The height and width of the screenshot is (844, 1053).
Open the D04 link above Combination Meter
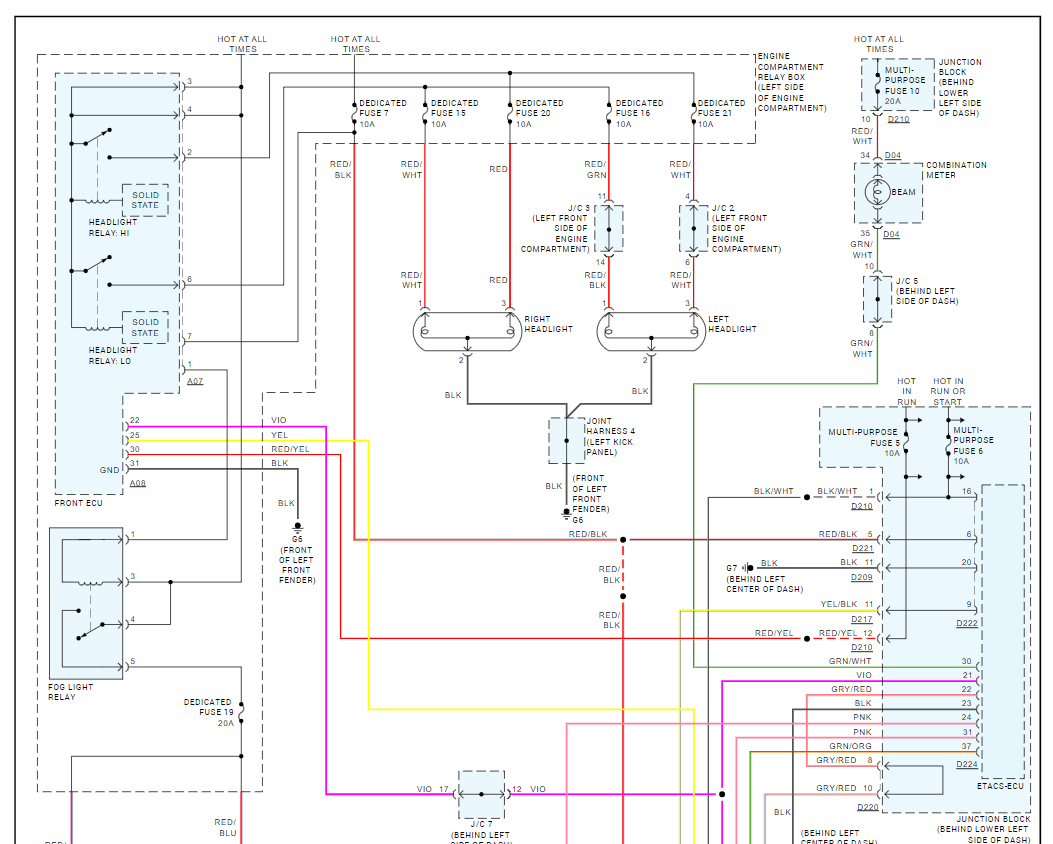click(x=892, y=156)
